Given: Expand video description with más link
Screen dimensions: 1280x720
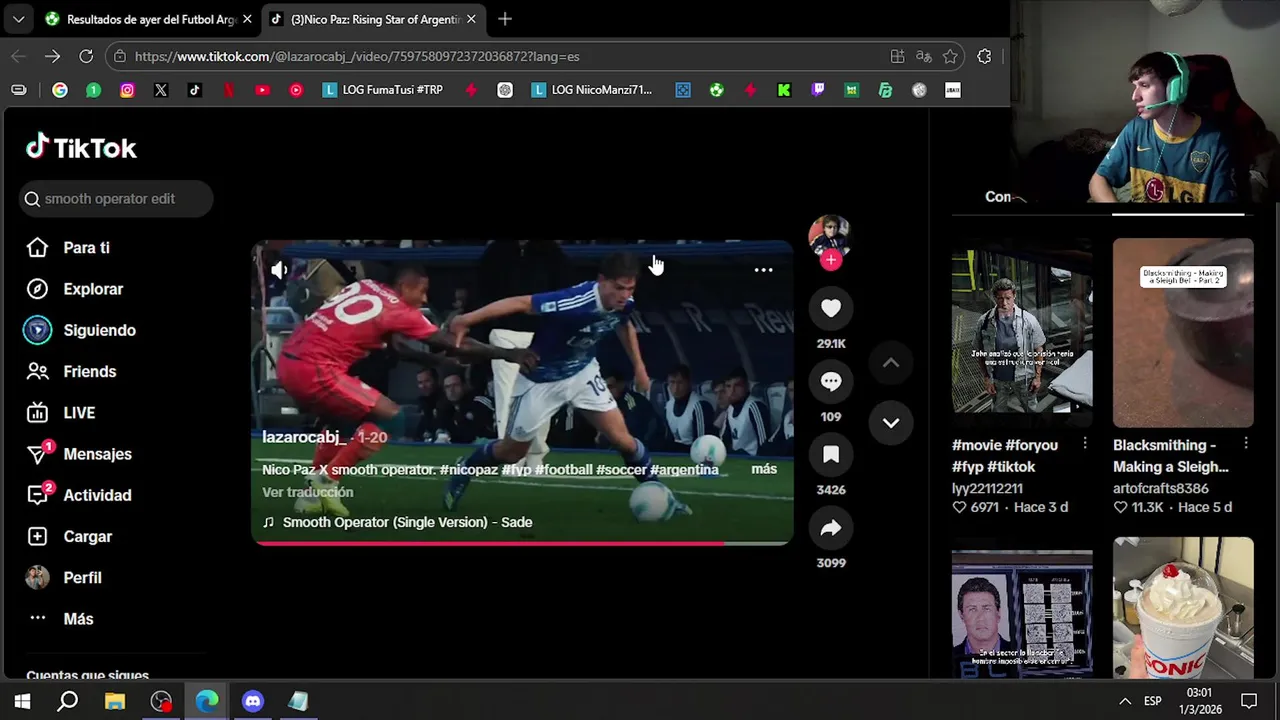Looking at the screenshot, I should (x=764, y=469).
